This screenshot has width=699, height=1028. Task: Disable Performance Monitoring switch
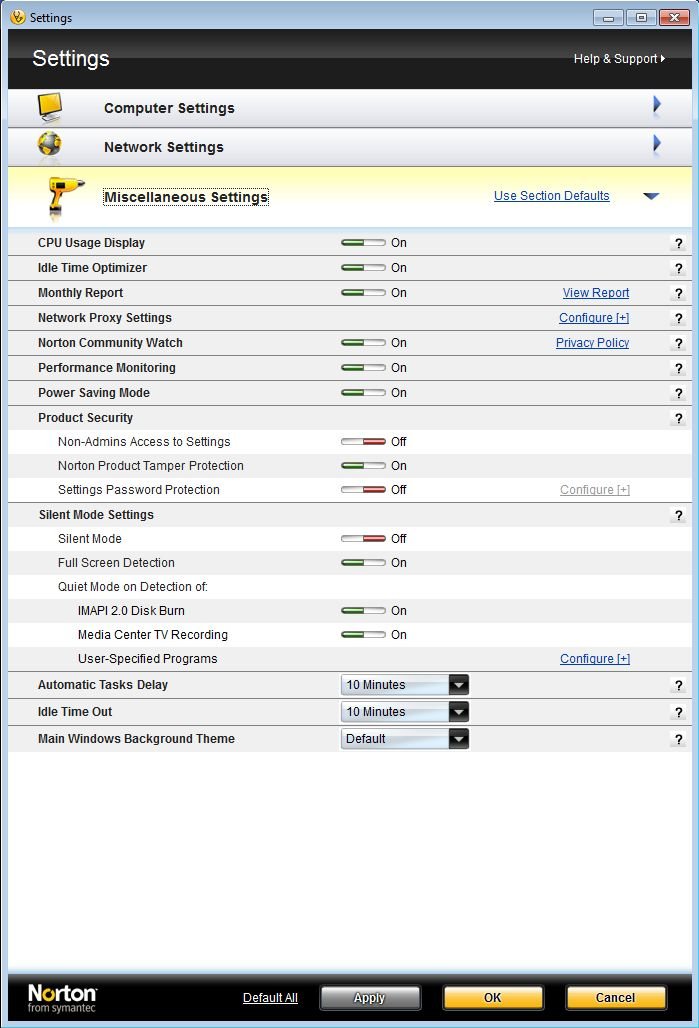tap(363, 367)
